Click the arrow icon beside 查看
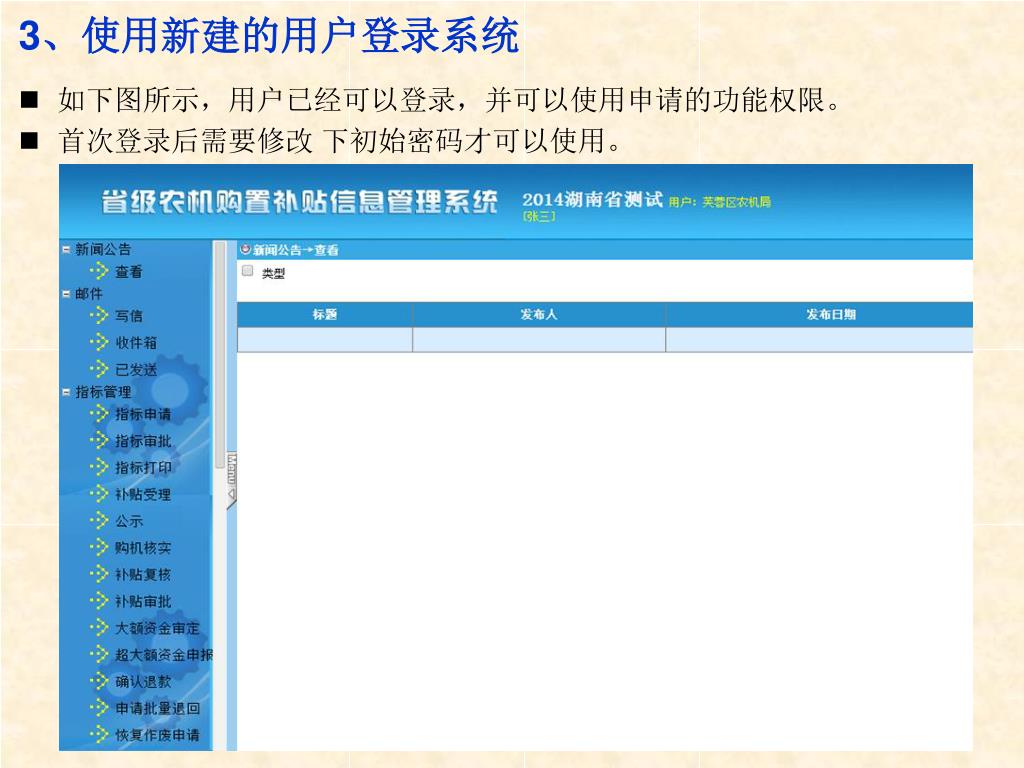 point(99,271)
